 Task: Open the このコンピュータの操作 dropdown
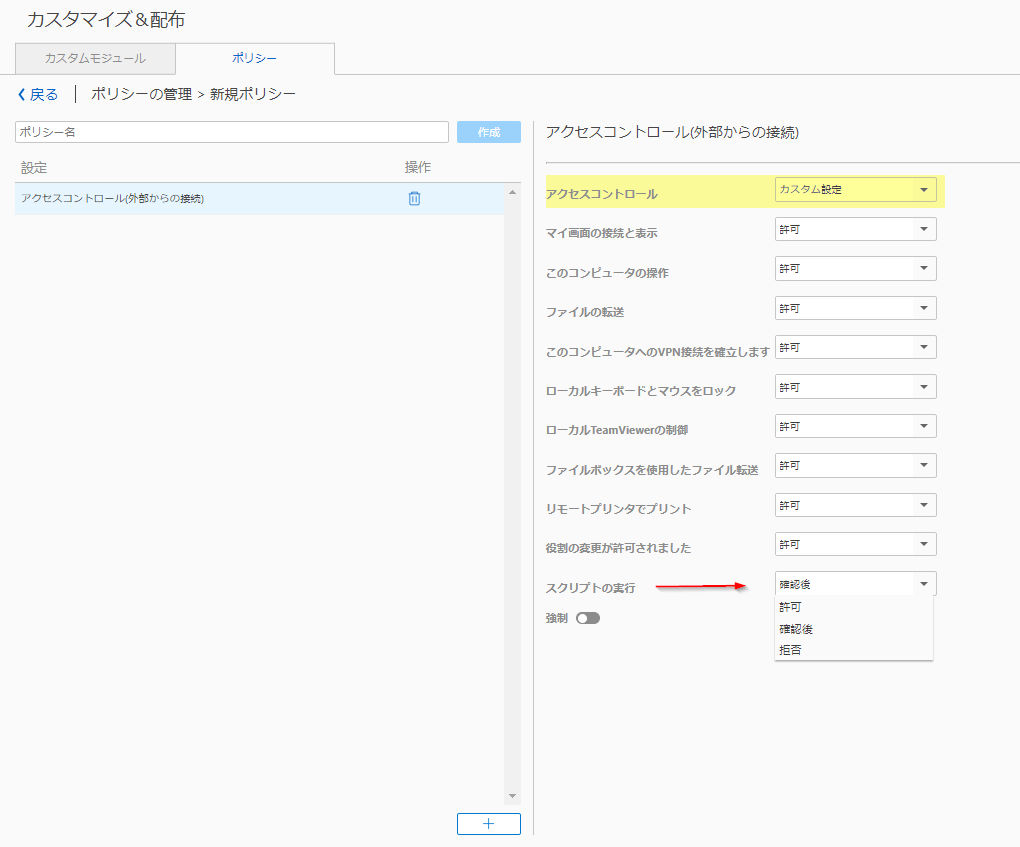tap(855, 269)
